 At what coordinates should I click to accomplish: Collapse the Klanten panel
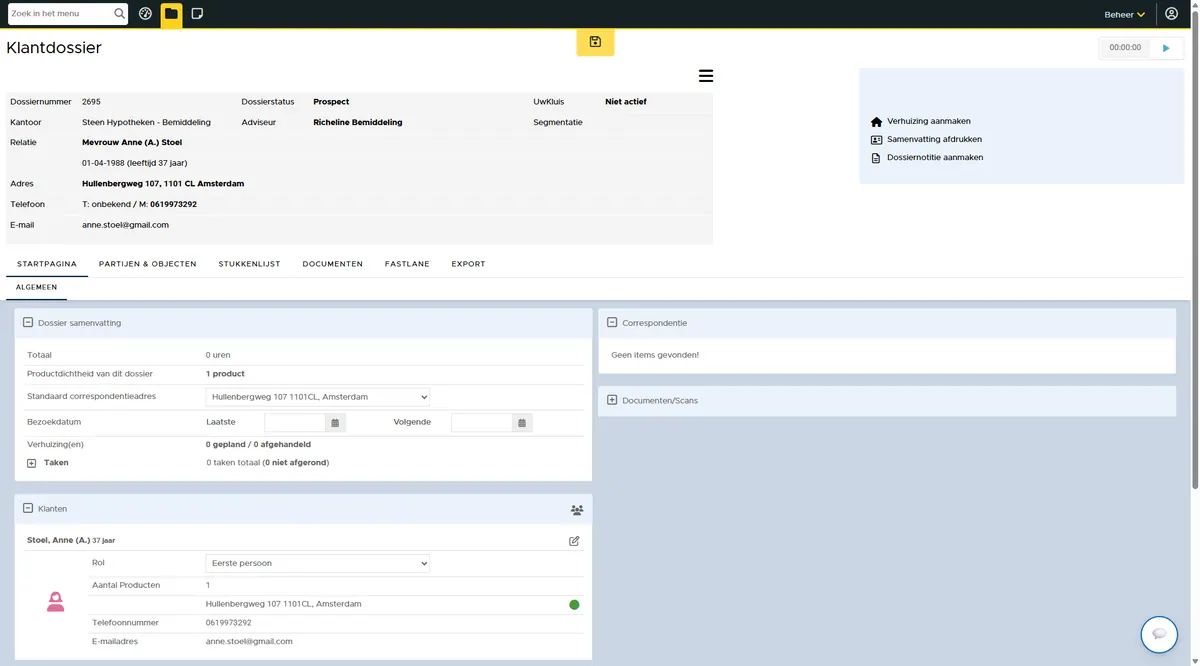(x=28, y=509)
